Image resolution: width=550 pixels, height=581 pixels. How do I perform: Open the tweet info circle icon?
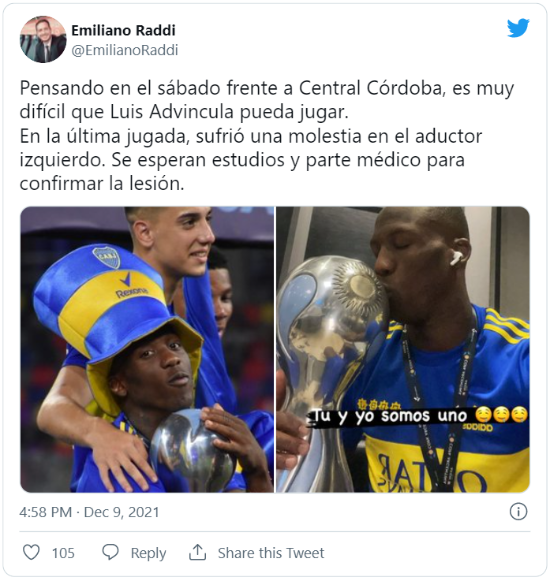[x=518, y=512]
